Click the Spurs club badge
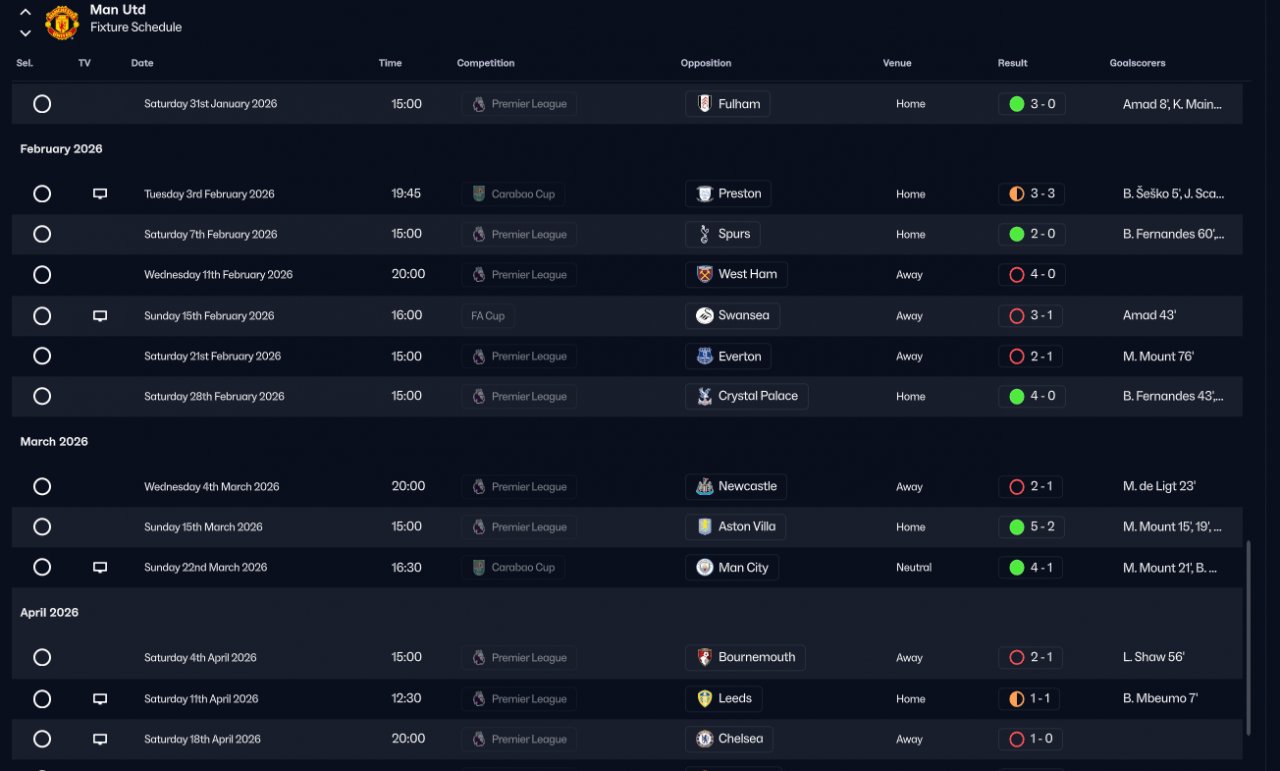The image size is (1280, 771). point(704,234)
